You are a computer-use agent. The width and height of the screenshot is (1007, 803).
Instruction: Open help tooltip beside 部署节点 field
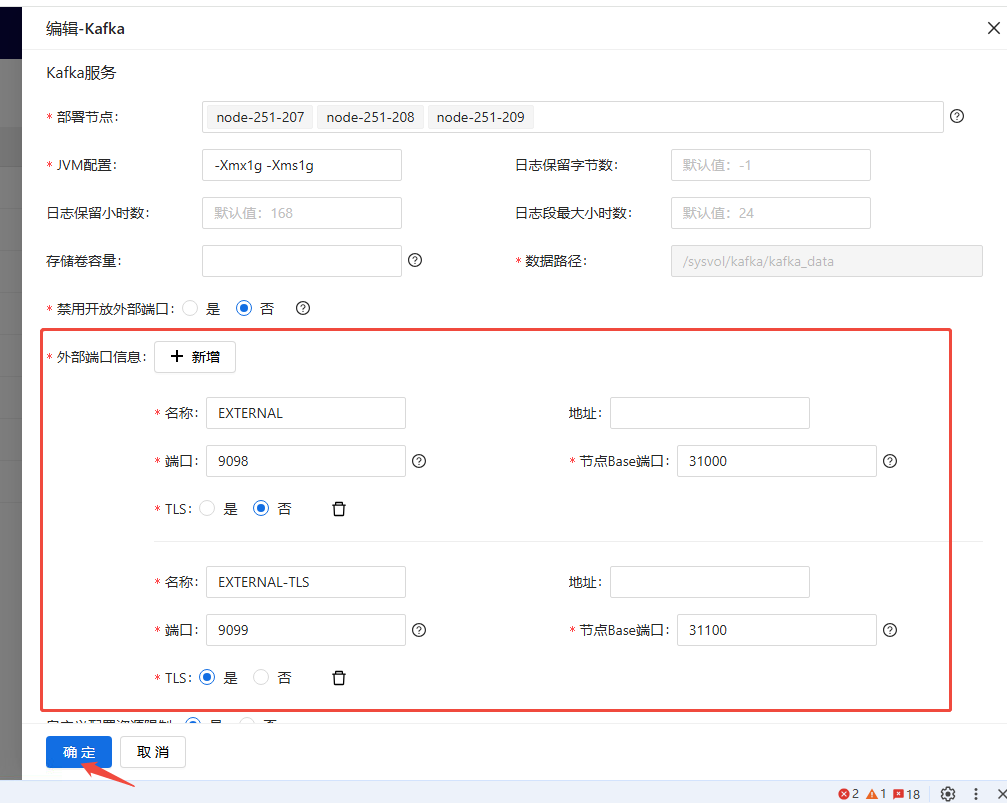pos(957,117)
